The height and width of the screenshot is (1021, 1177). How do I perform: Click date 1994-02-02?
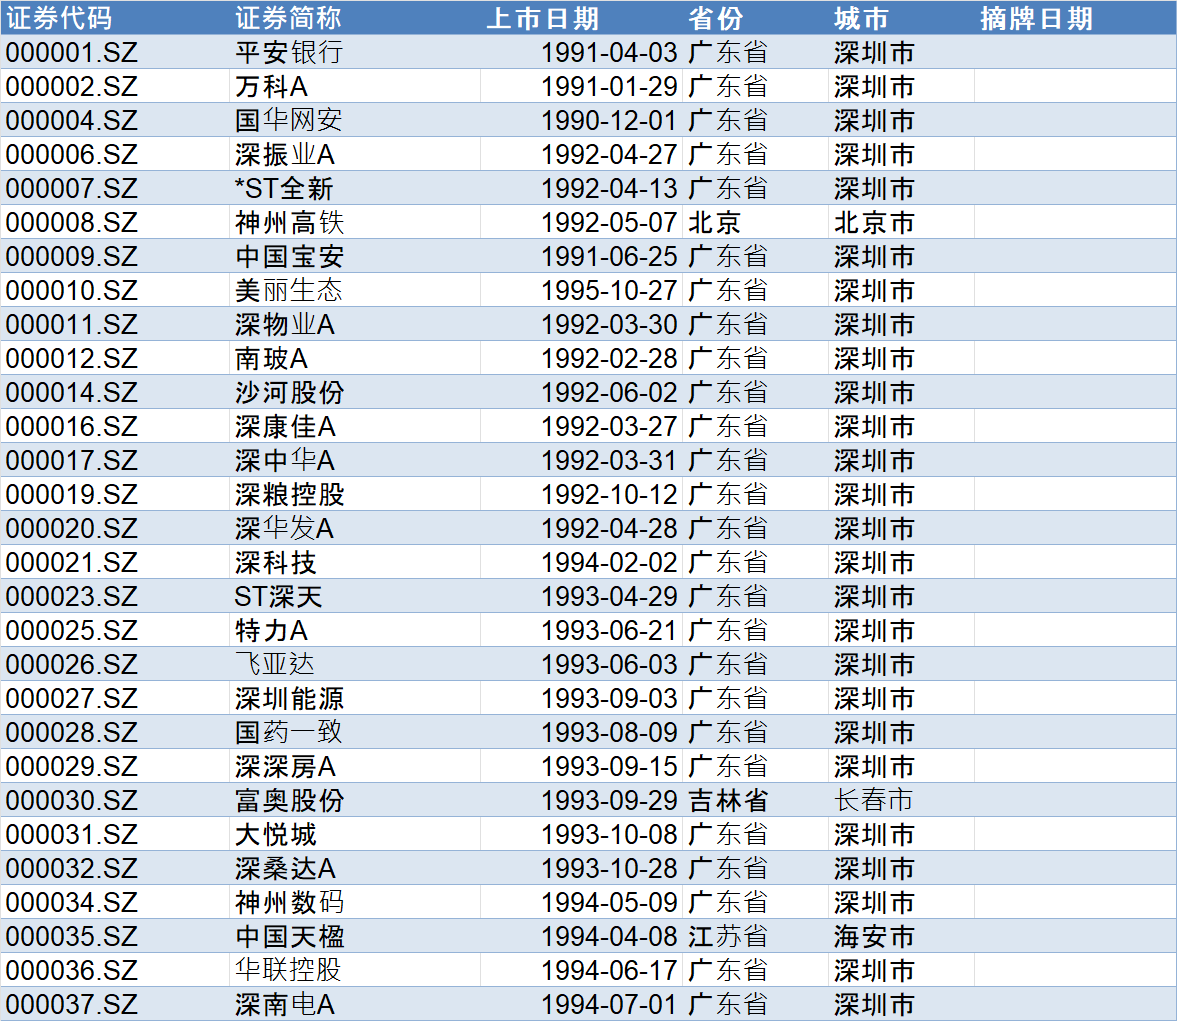582,562
